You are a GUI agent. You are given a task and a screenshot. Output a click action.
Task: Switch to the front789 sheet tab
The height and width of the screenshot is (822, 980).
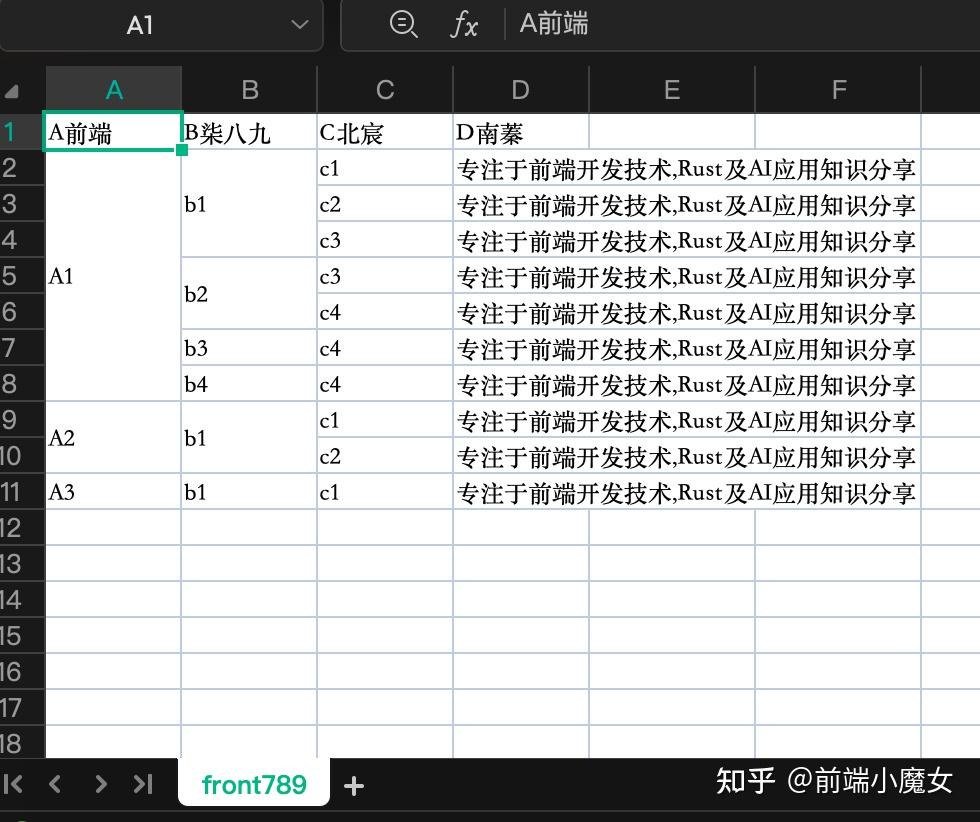(x=254, y=786)
